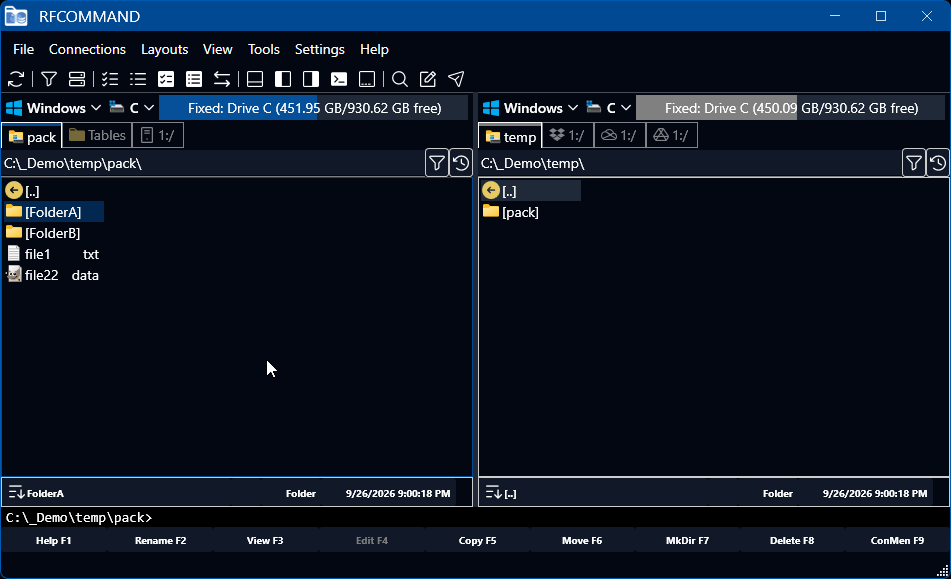Open the Tools menu
This screenshot has width=951, height=579.
[x=264, y=49]
